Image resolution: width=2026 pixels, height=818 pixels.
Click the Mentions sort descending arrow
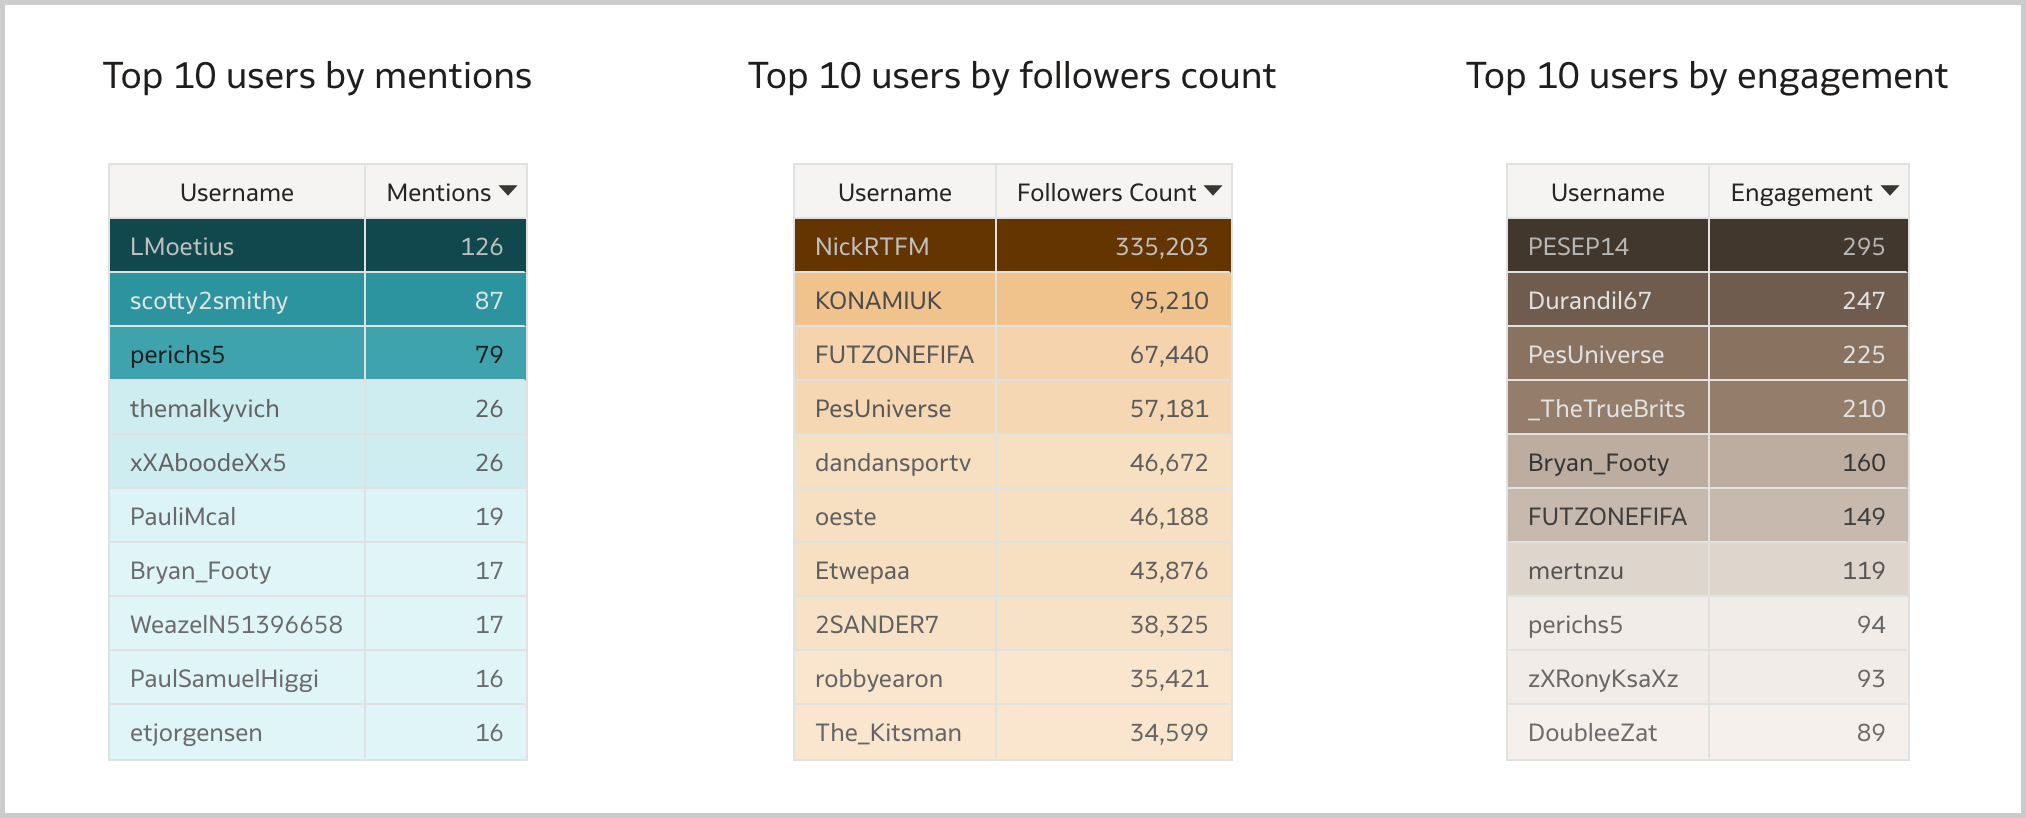tap(508, 191)
